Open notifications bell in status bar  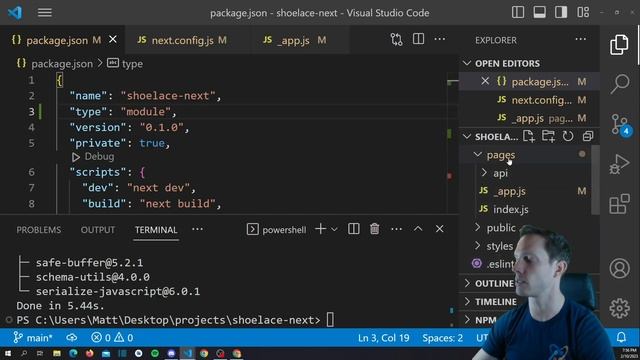(621, 338)
